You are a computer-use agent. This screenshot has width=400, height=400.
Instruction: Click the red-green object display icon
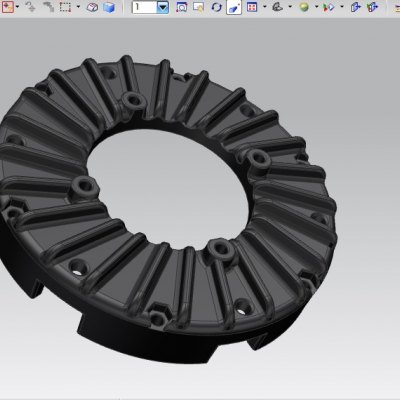click(329, 7)
